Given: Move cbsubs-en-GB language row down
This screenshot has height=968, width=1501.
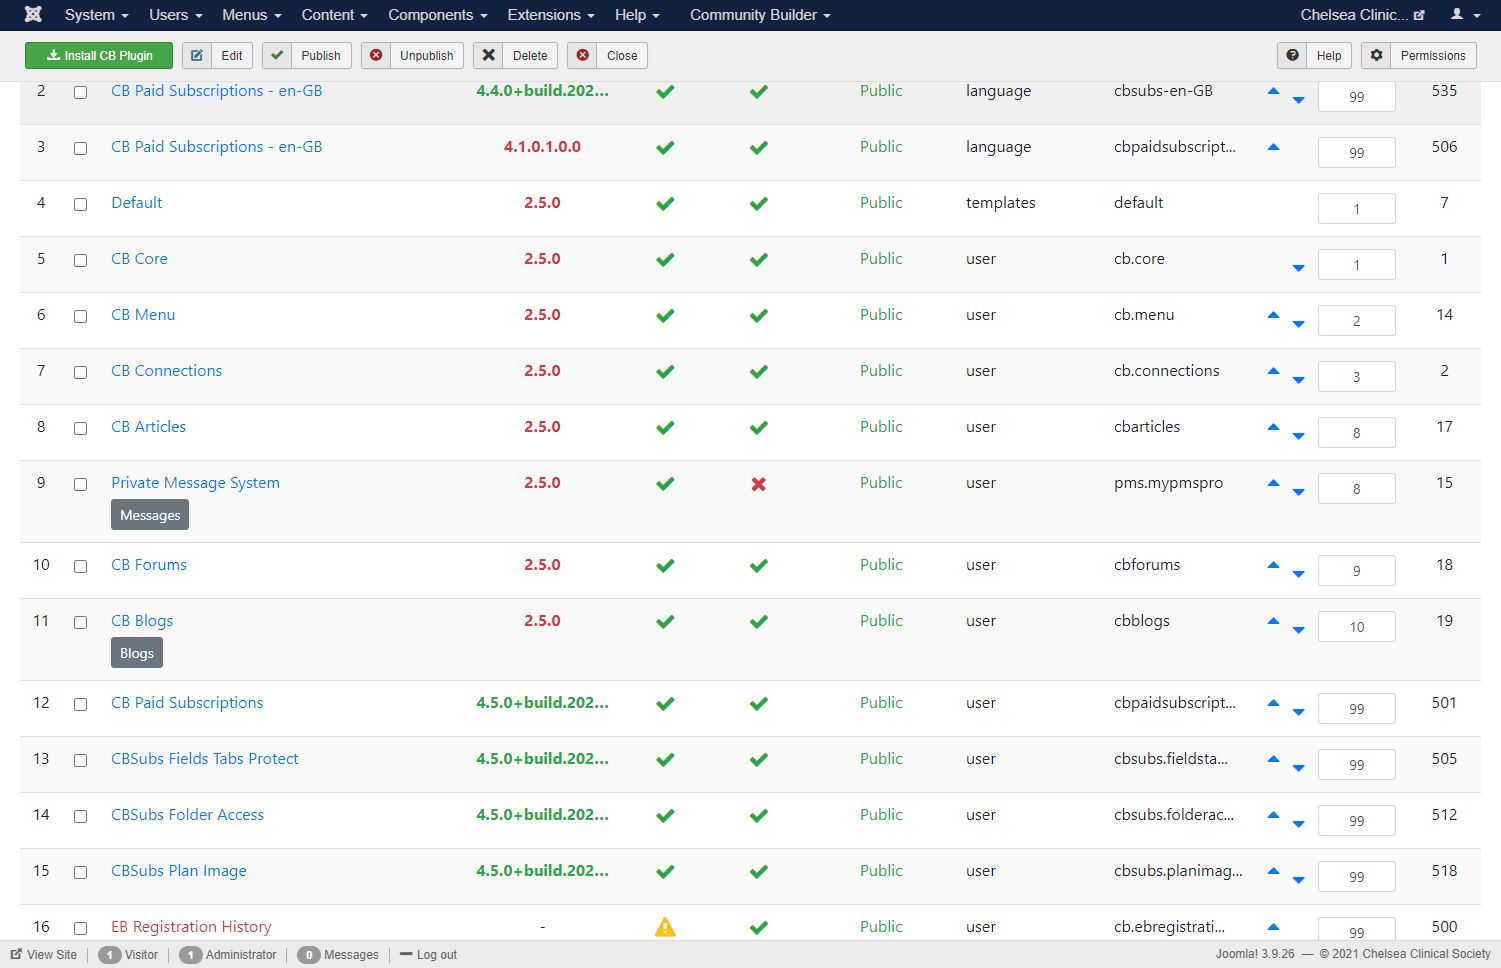Looking at the screenshot, I should 1298,100.
